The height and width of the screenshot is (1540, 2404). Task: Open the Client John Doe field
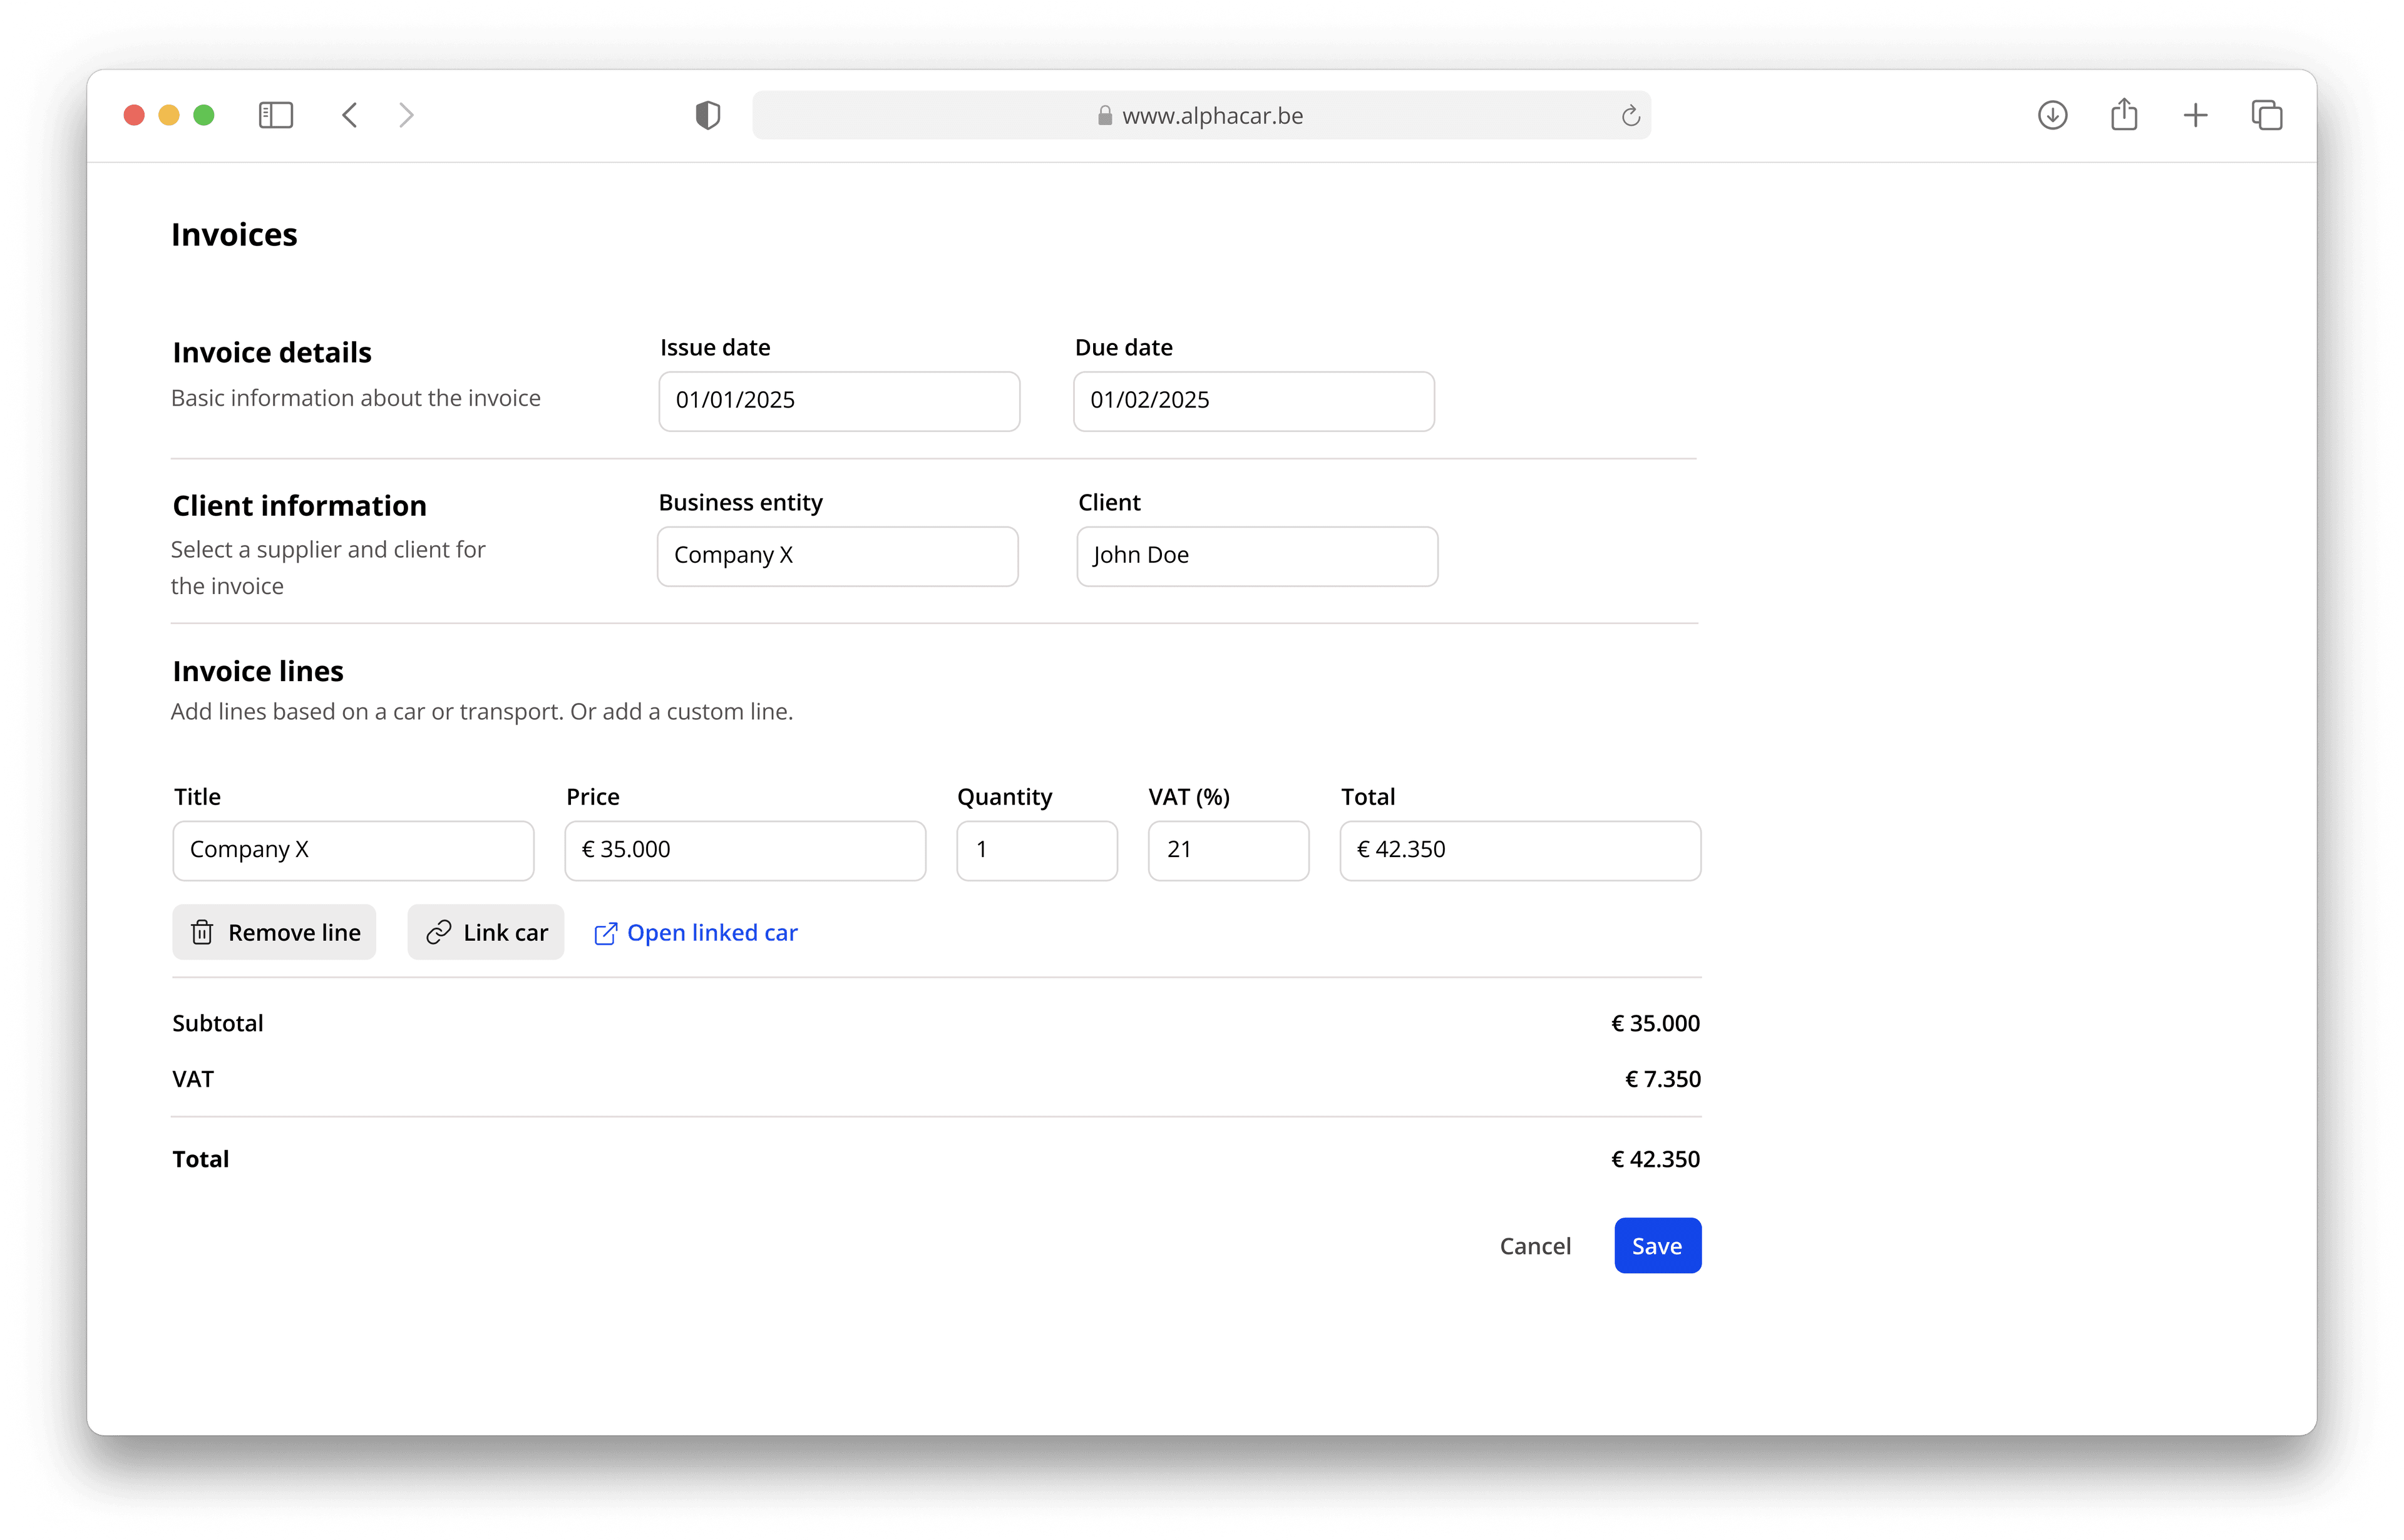point(1257,556)
